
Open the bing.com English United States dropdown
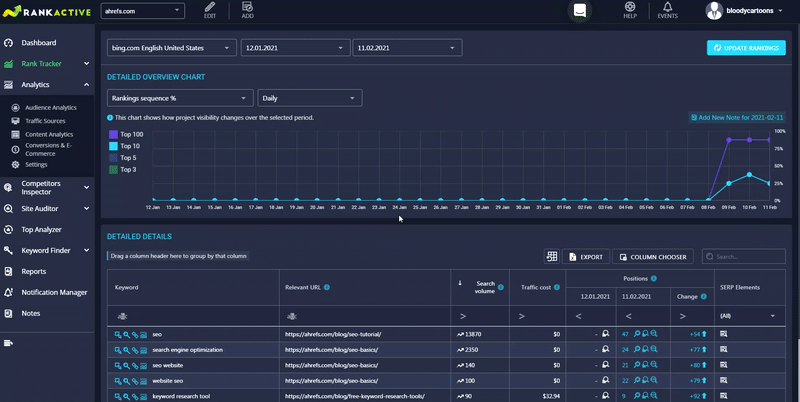pos(171,48)
